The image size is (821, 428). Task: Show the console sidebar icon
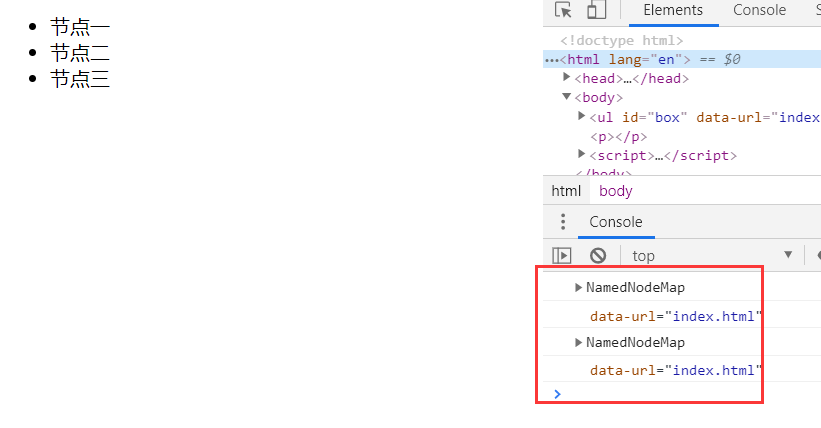click(x=561, y=256)
